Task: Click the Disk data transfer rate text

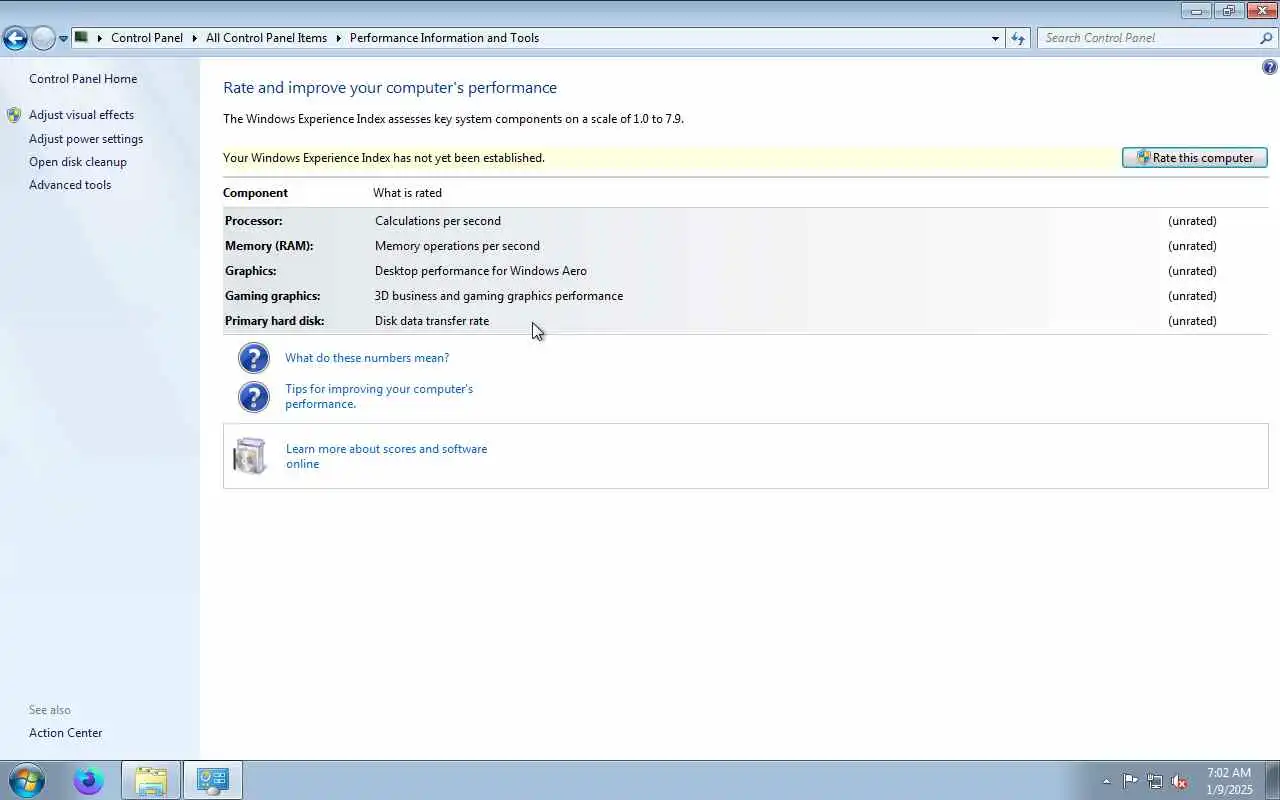Action: click(432, 321)
